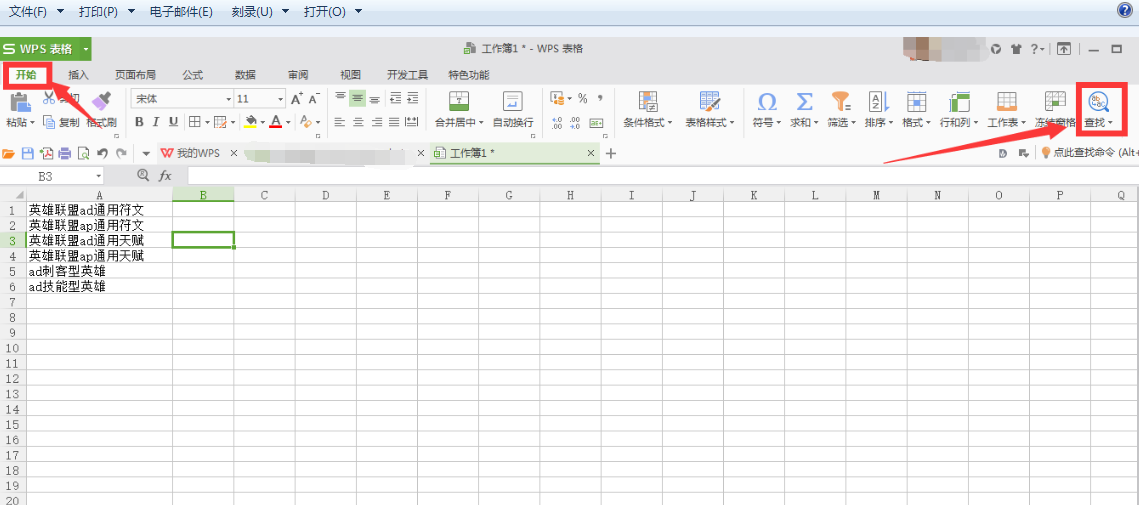Open the 开发工具 (Developer) tab
This screenshot has height=505, width=1139.
[x=408, y=75]
